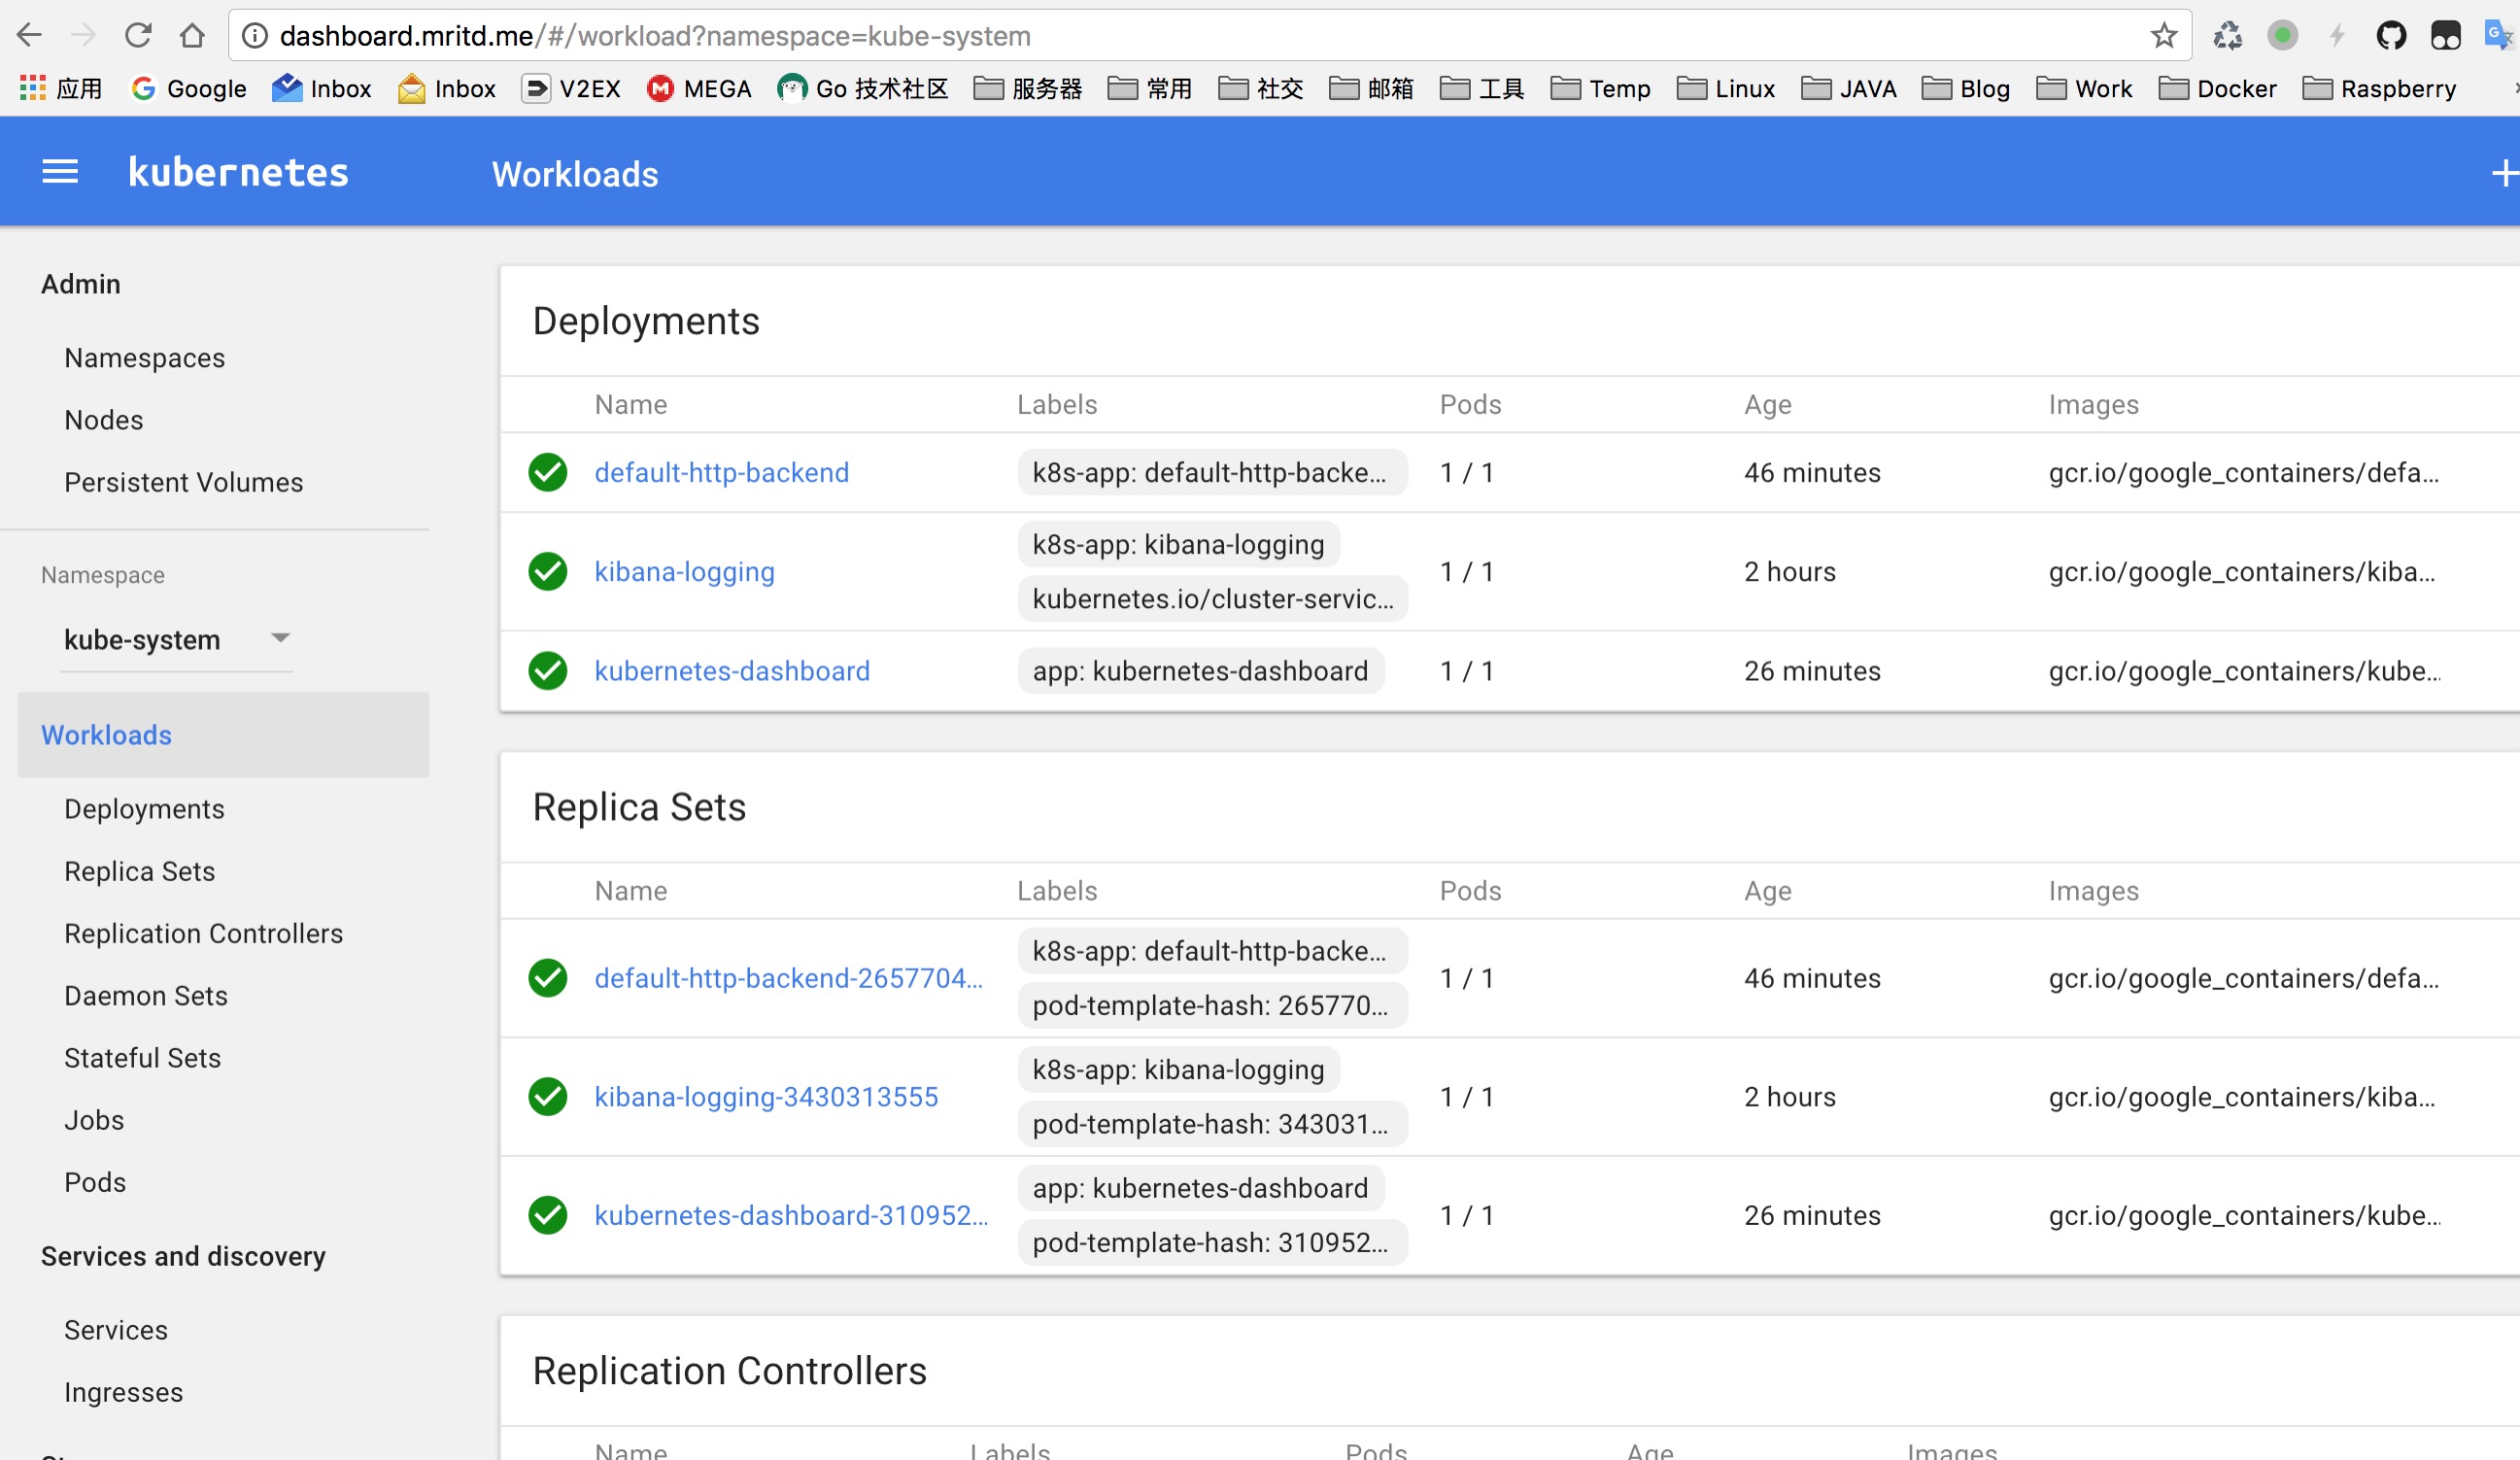Select Nodes in the Admin sidebar
The image size is (2520, 1460).
[x=103, y=420]
